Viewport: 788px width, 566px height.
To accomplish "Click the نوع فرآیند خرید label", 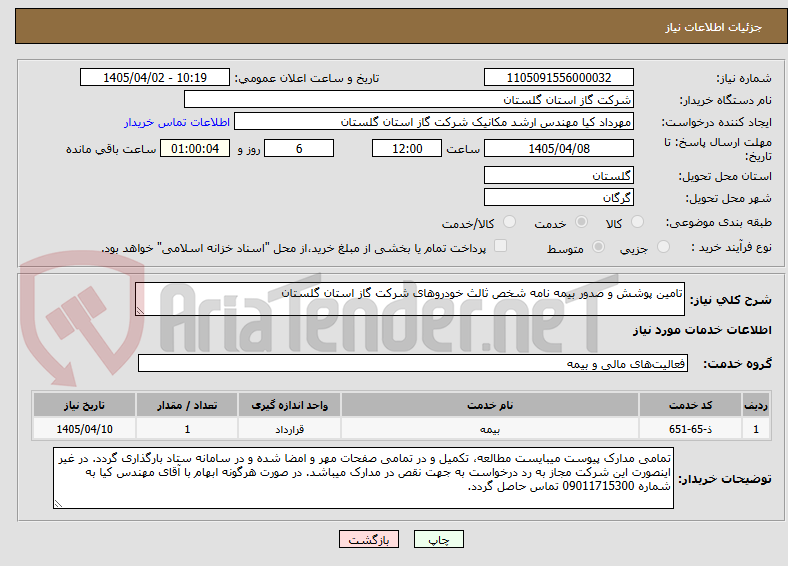I will click(x=731, y=247).
